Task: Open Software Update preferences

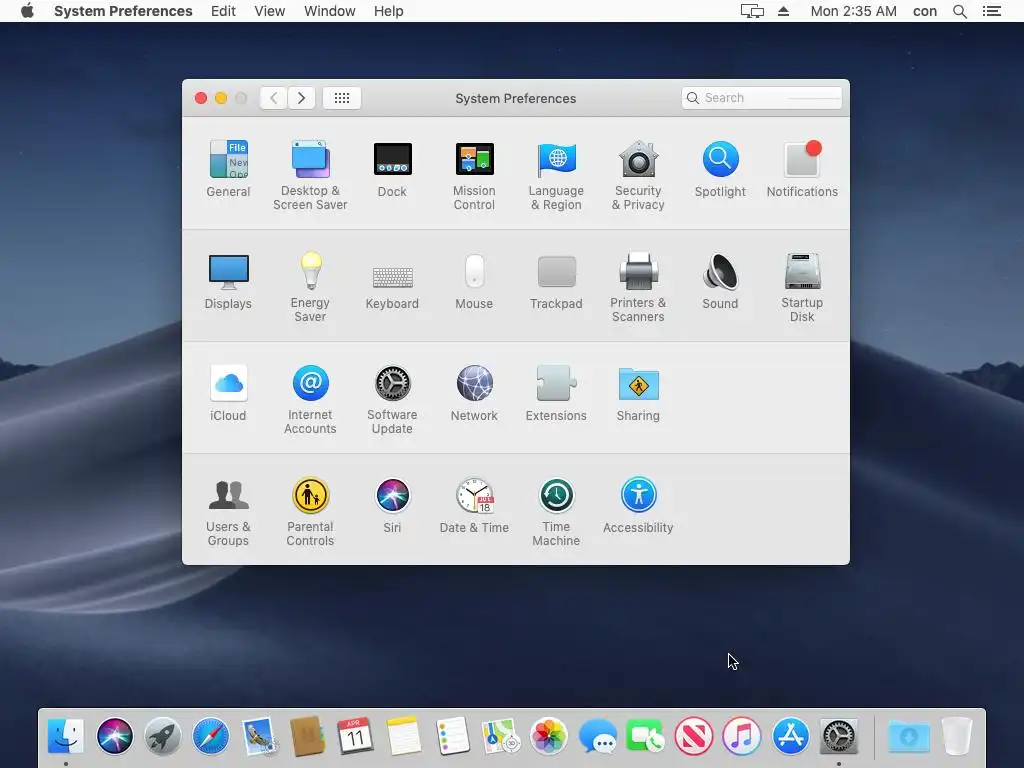Action: [x=392, y=400]
